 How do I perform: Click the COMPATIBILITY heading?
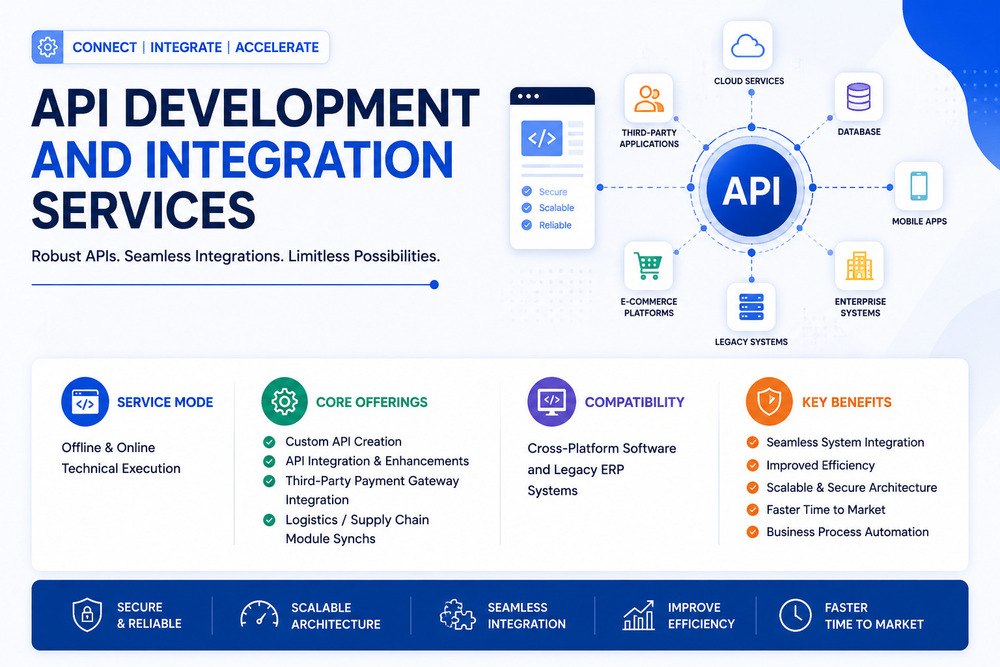click(x=635, y=402)
